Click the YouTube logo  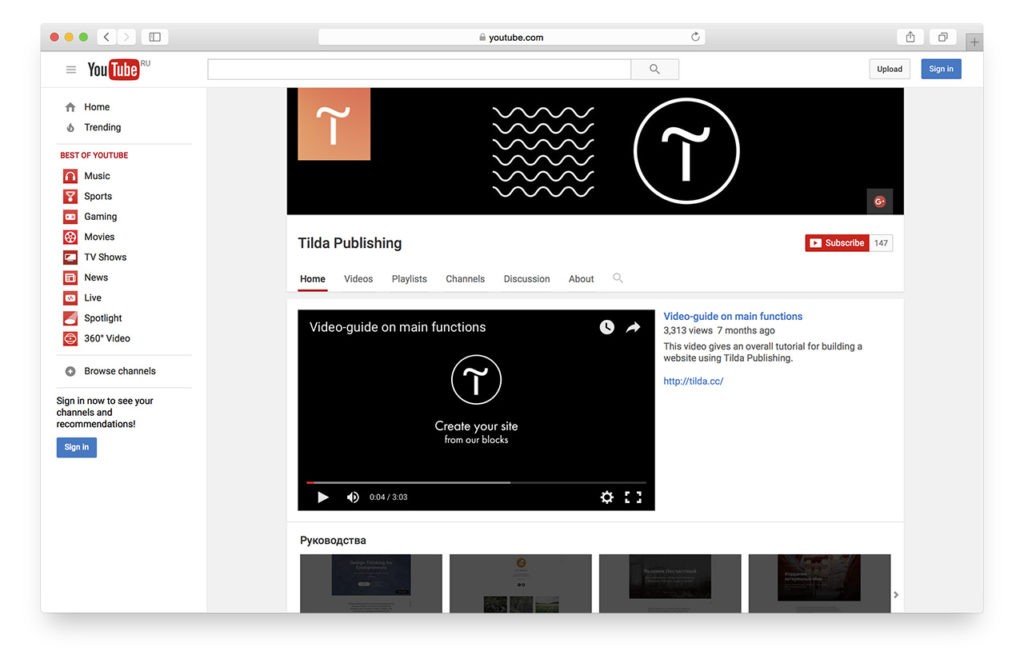(114, 69)
